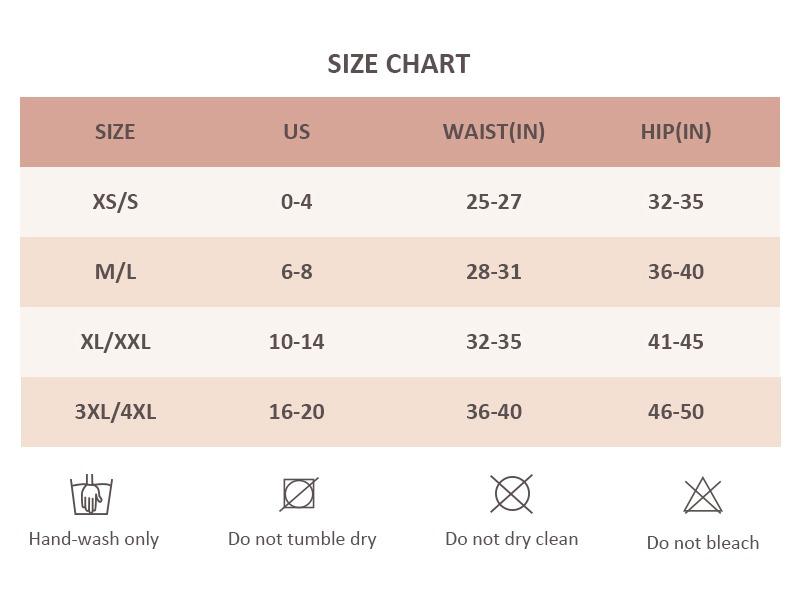Select the 'Do not tumble dry' label
Image resolution: width=800 pixels, height=600 pixels.
click(302, 539)
